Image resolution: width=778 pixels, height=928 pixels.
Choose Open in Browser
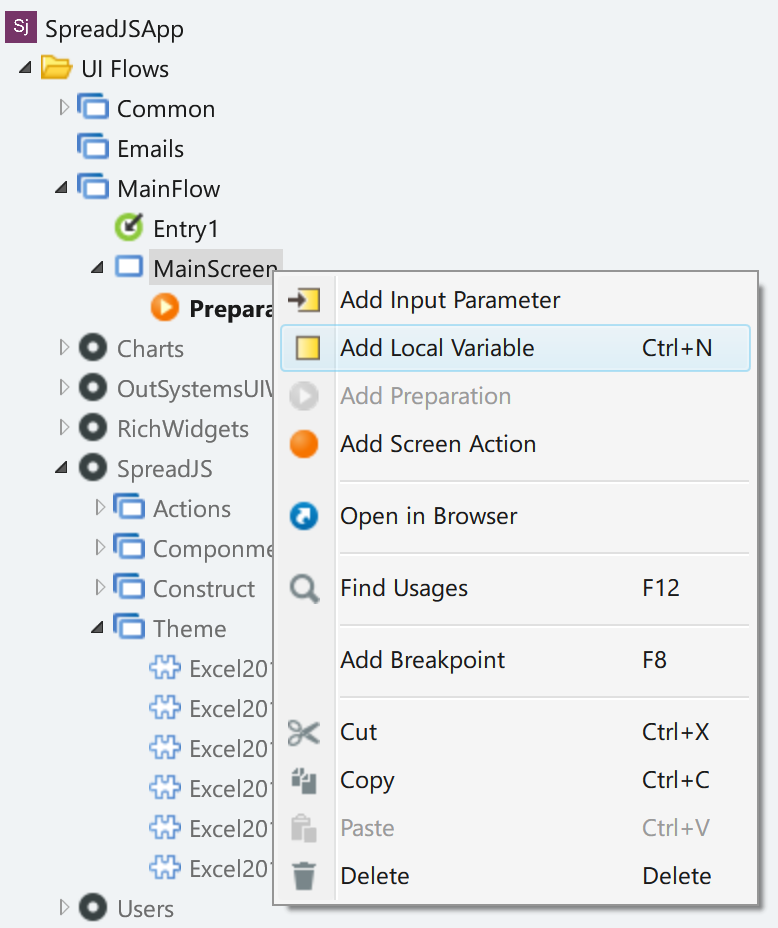pyautogui.click(x=515, y=516)
